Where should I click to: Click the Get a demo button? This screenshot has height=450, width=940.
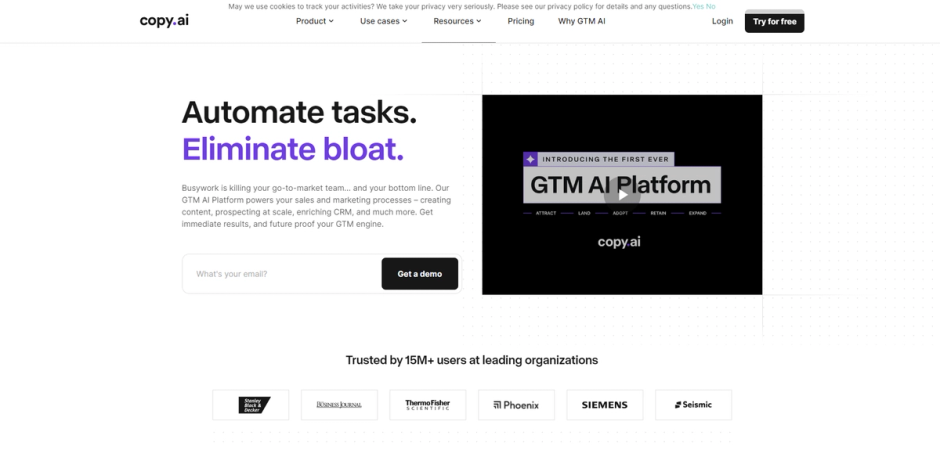(420, 274)
